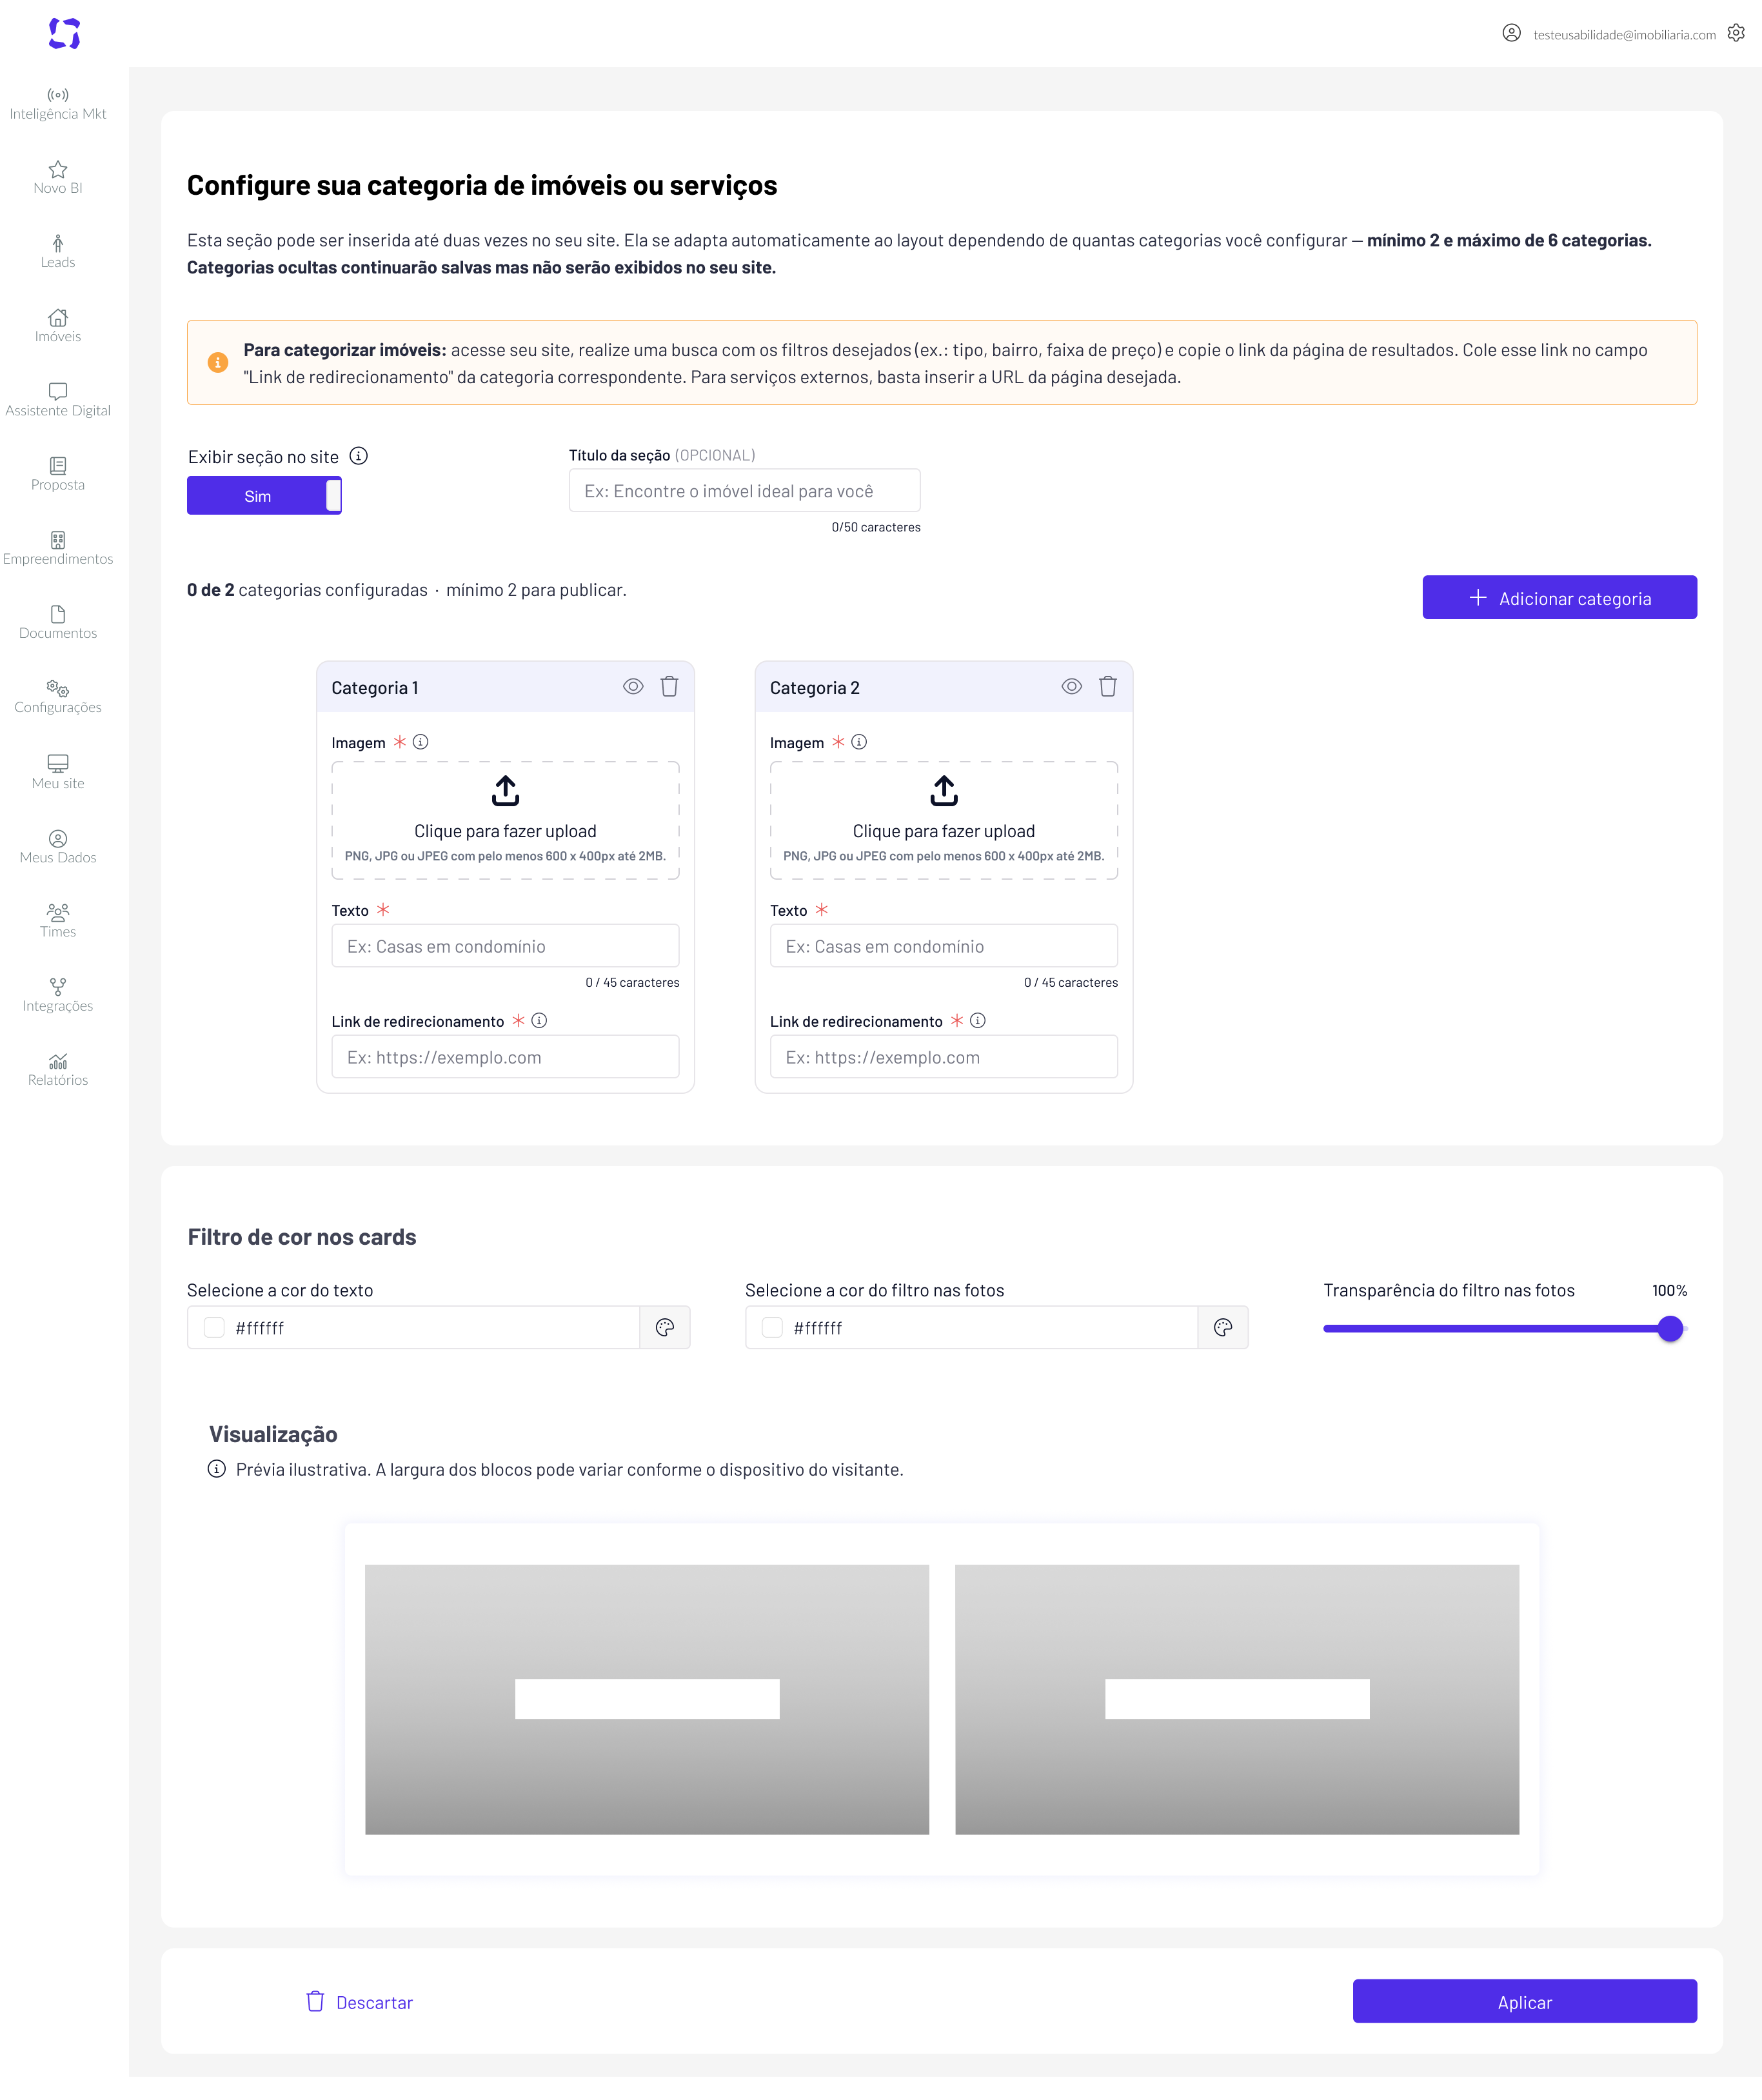Open the text color palette picker
The image size is (1762, 2100).
[665, 1327]
